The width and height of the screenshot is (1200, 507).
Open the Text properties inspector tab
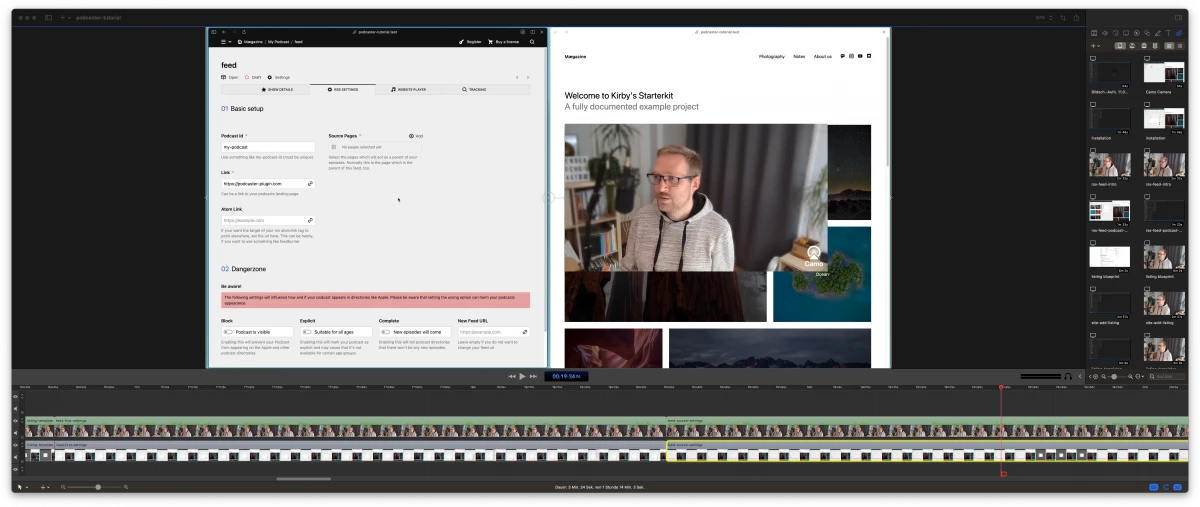[x=1168, y=33]
